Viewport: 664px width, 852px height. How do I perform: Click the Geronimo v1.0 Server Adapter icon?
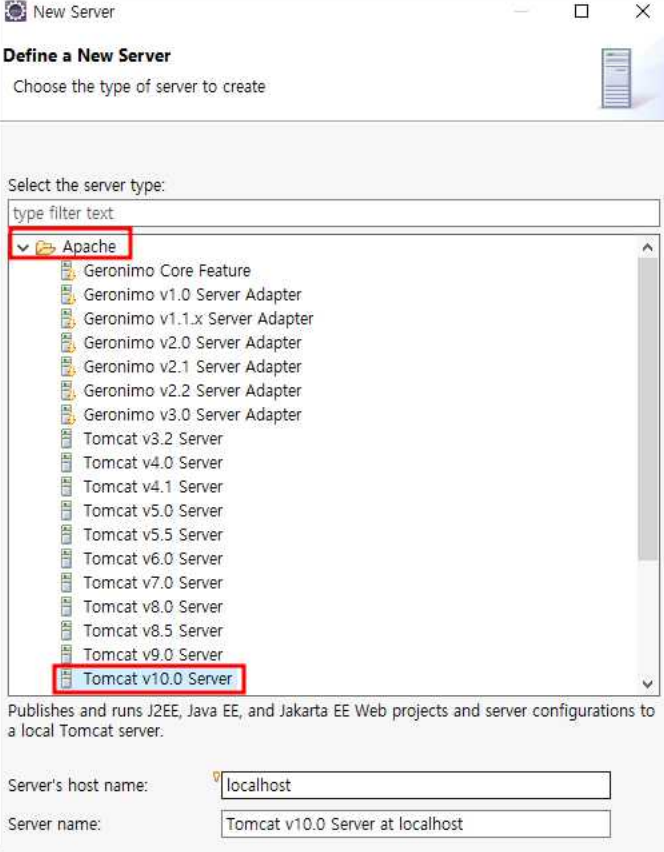[x=67, y=295]
